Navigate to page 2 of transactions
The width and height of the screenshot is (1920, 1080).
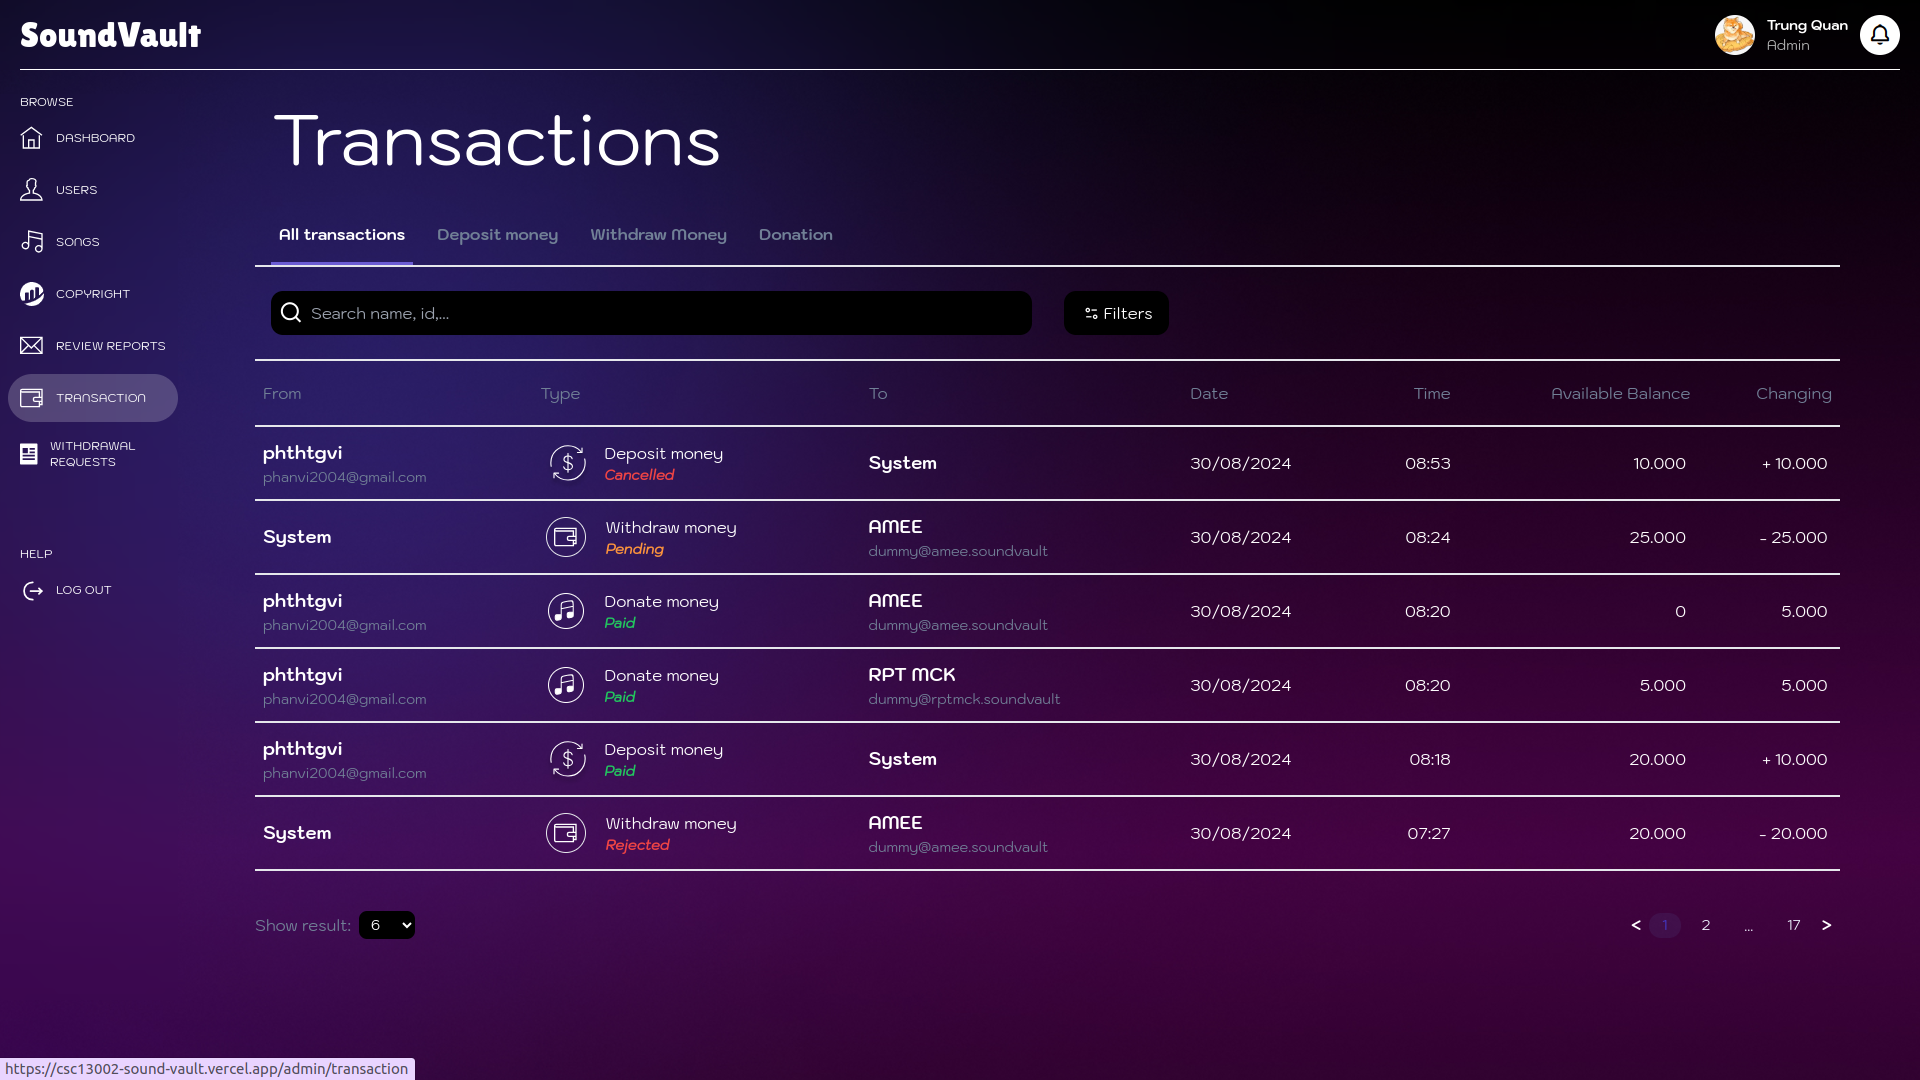(x=1705, y=923)
